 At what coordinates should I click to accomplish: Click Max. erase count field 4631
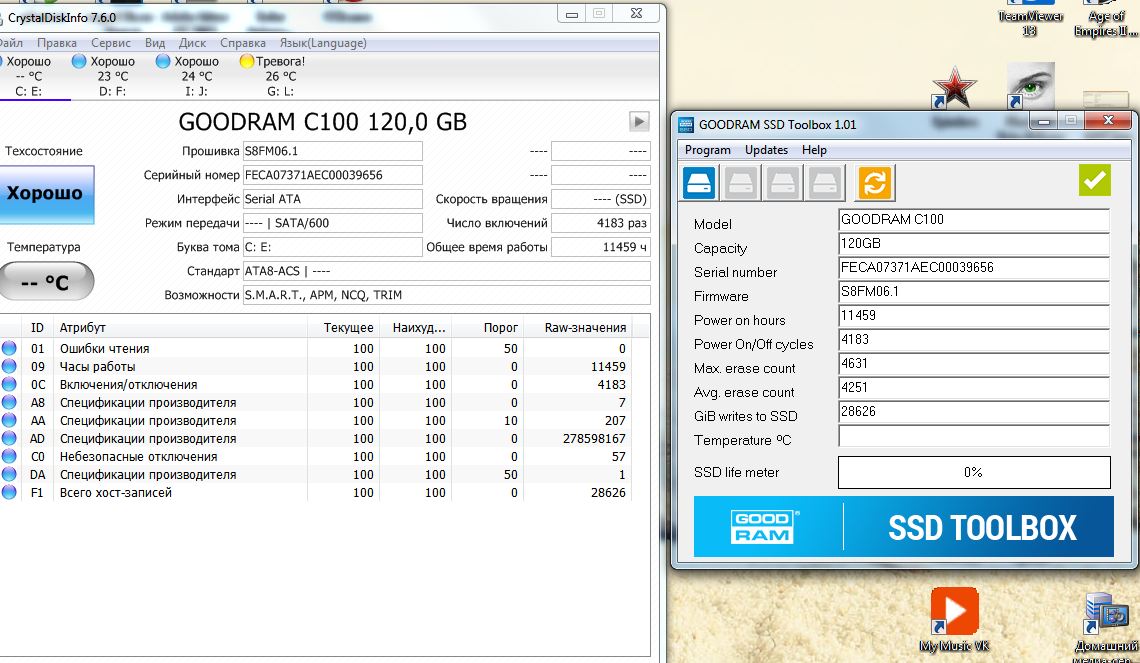tap(974, 363)
